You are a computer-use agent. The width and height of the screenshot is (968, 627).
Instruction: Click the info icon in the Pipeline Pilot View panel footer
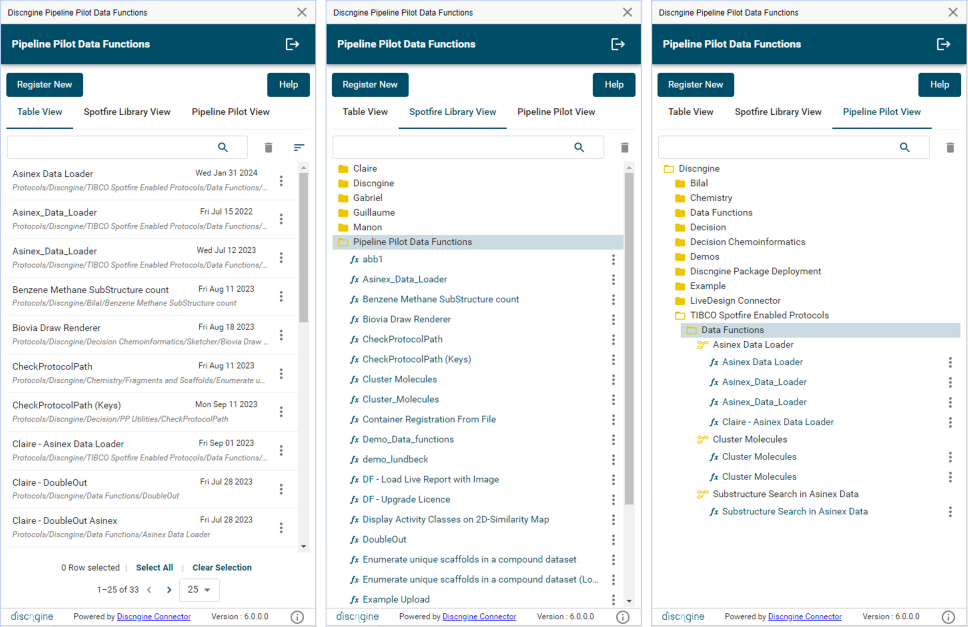click(x=948, y=617)
